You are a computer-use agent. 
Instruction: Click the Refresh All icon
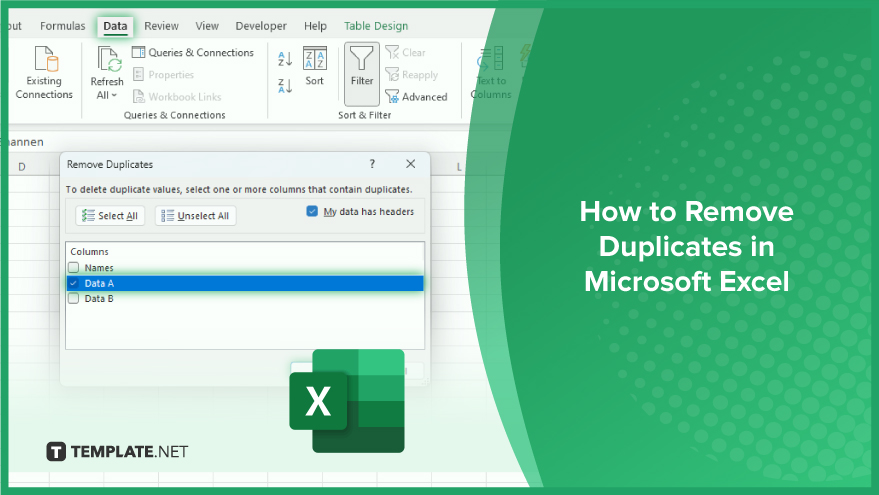pos(109,60)
